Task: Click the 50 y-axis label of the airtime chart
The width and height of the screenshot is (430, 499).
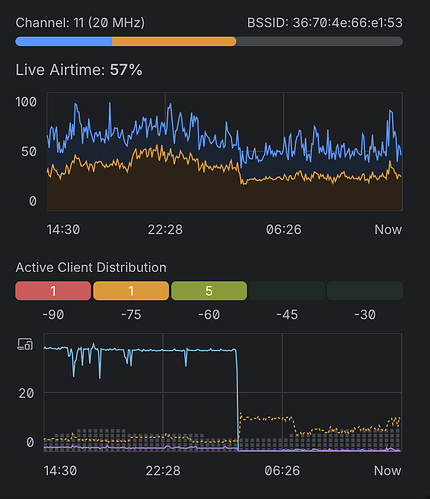Action: [29, 152]
